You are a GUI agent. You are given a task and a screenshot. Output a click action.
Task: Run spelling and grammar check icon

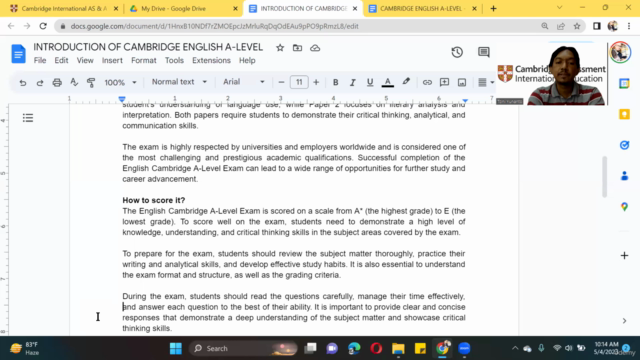(x=74, y=82)
